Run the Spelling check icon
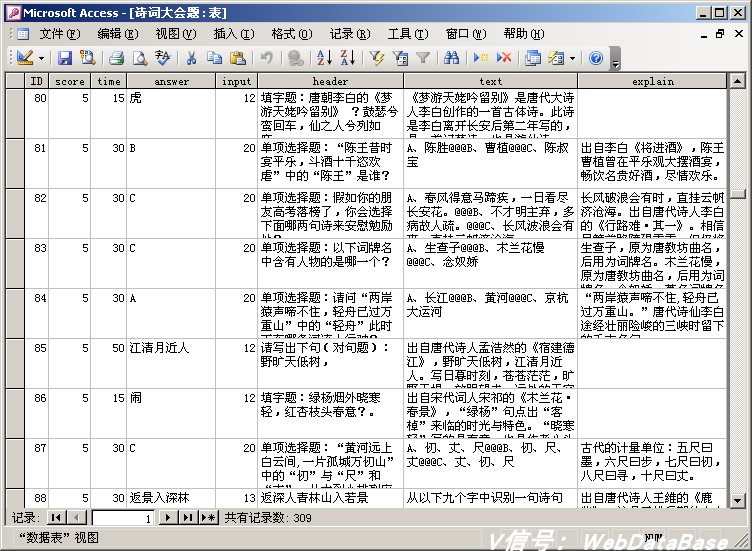 click(163, 58)
